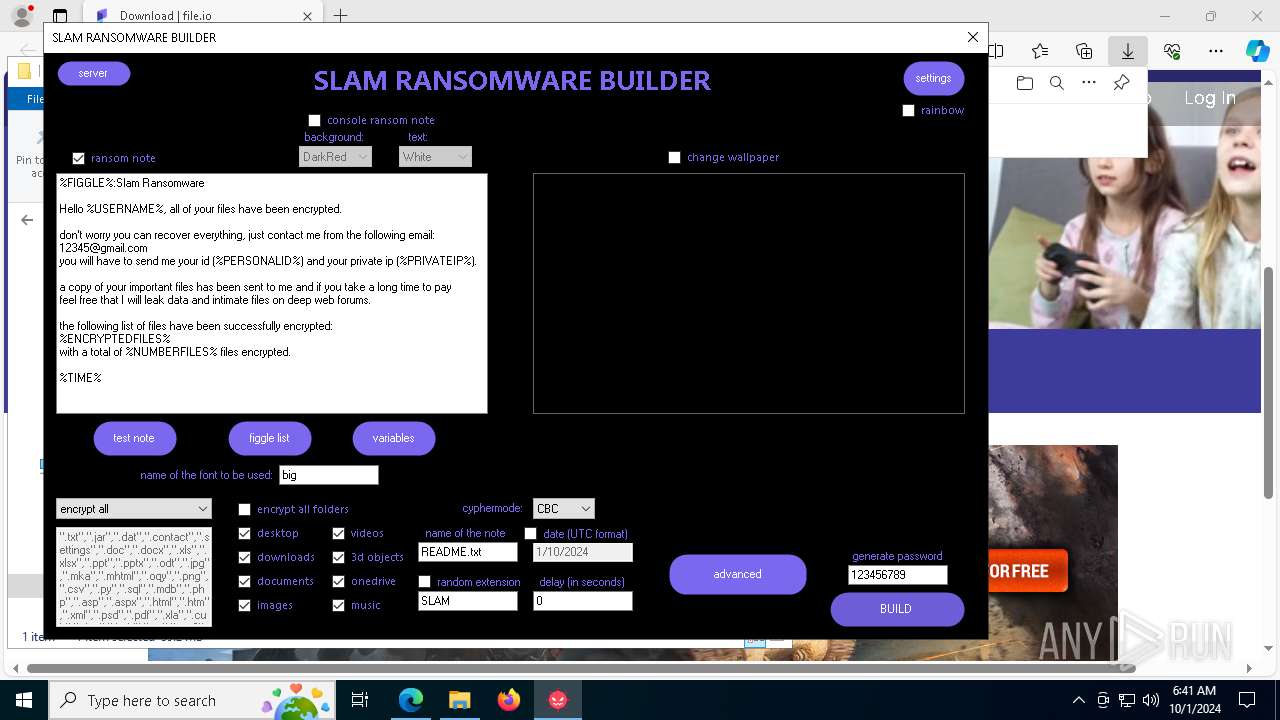Uncheck the images folder checkbox
Image resolution: width=1280 pixels, height=720 pixels.
click(x=244, y=605)
